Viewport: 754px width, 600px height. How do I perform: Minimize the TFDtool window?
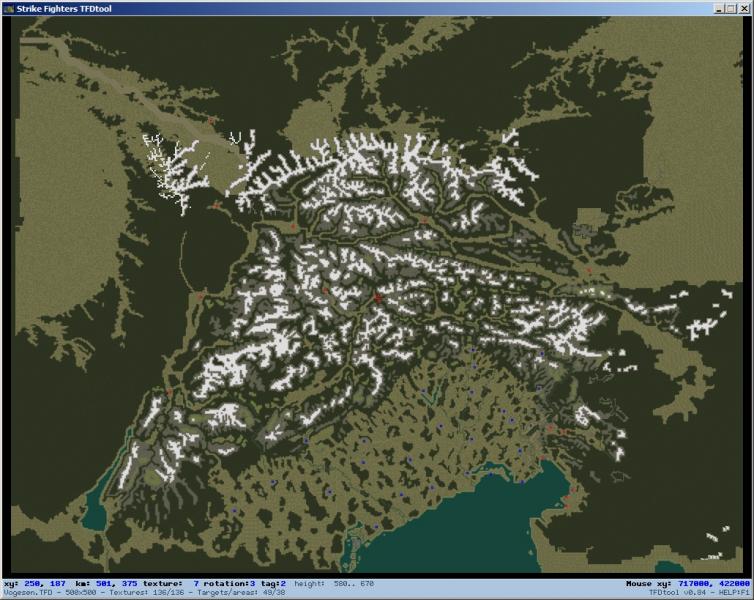719,9
